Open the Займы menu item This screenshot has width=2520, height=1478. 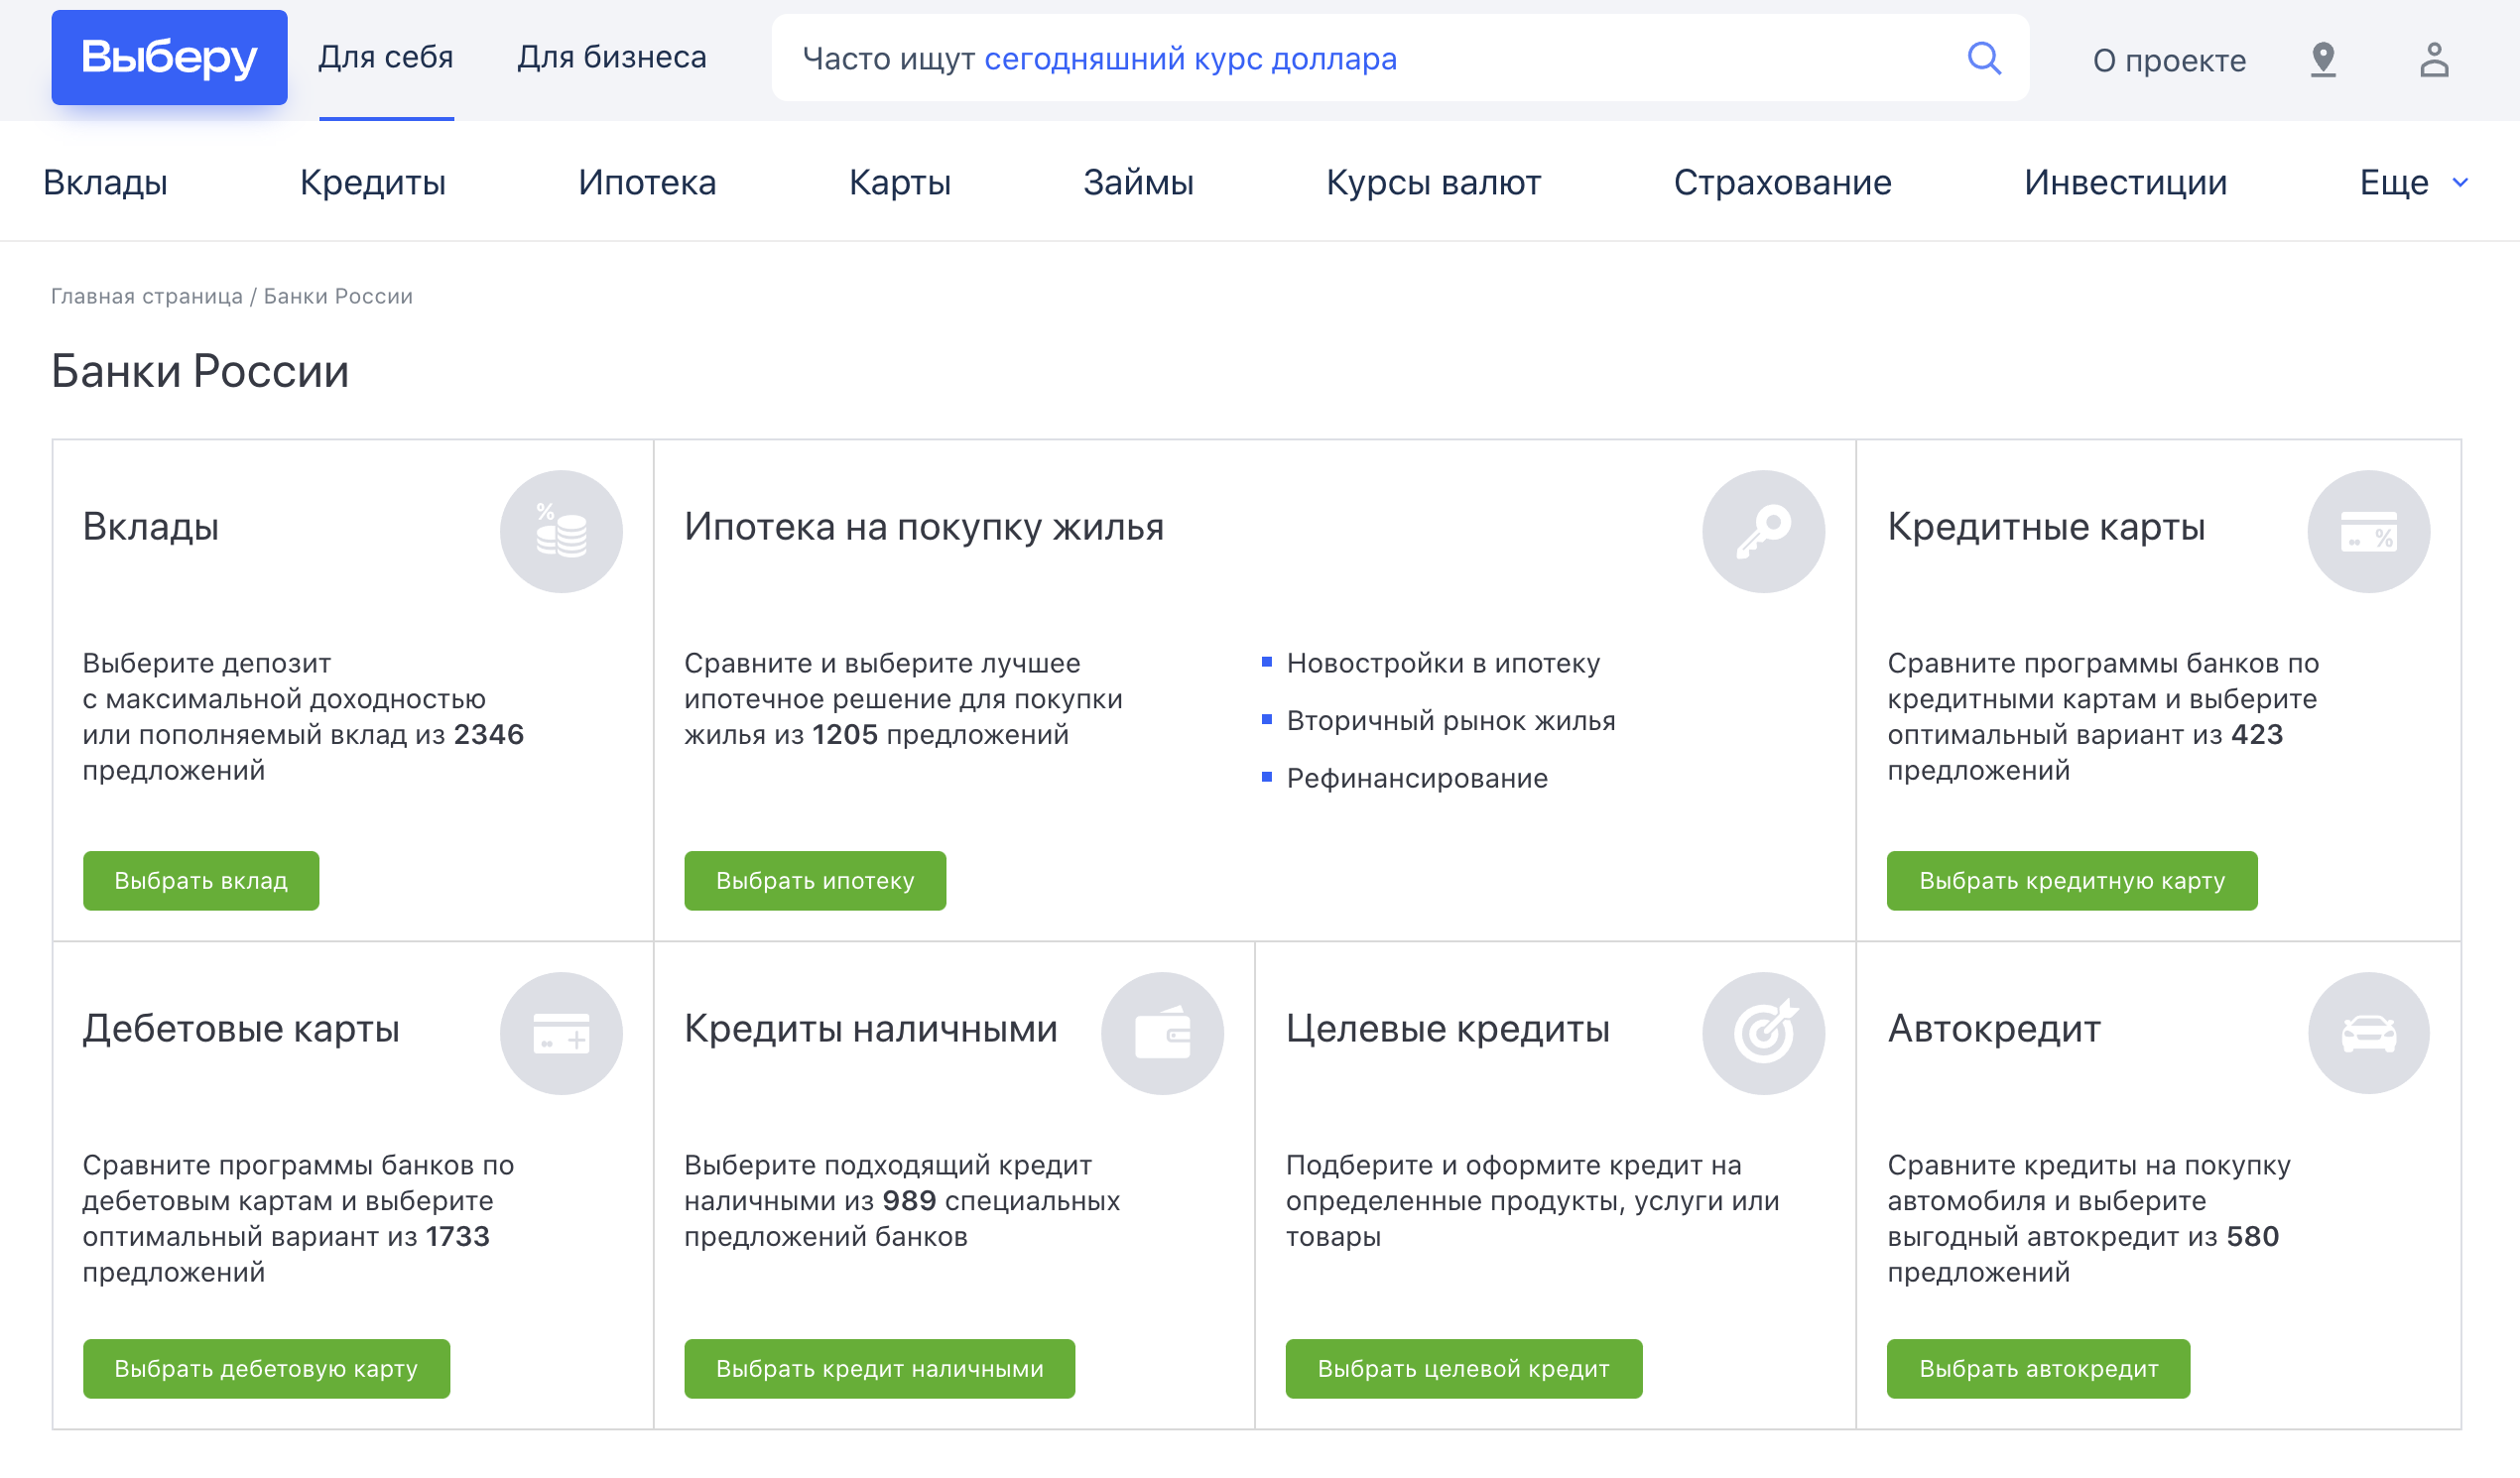[x=1138, y=182]
